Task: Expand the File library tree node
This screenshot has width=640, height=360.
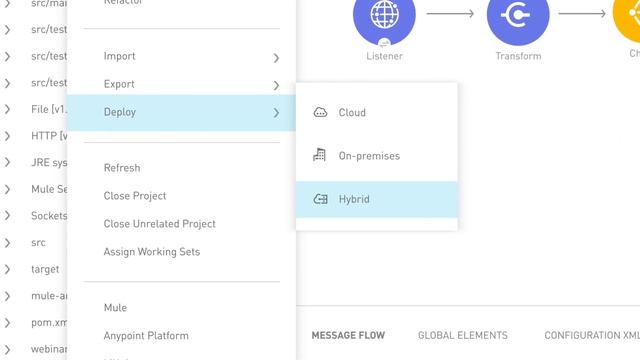Action: tap(7, 109)
